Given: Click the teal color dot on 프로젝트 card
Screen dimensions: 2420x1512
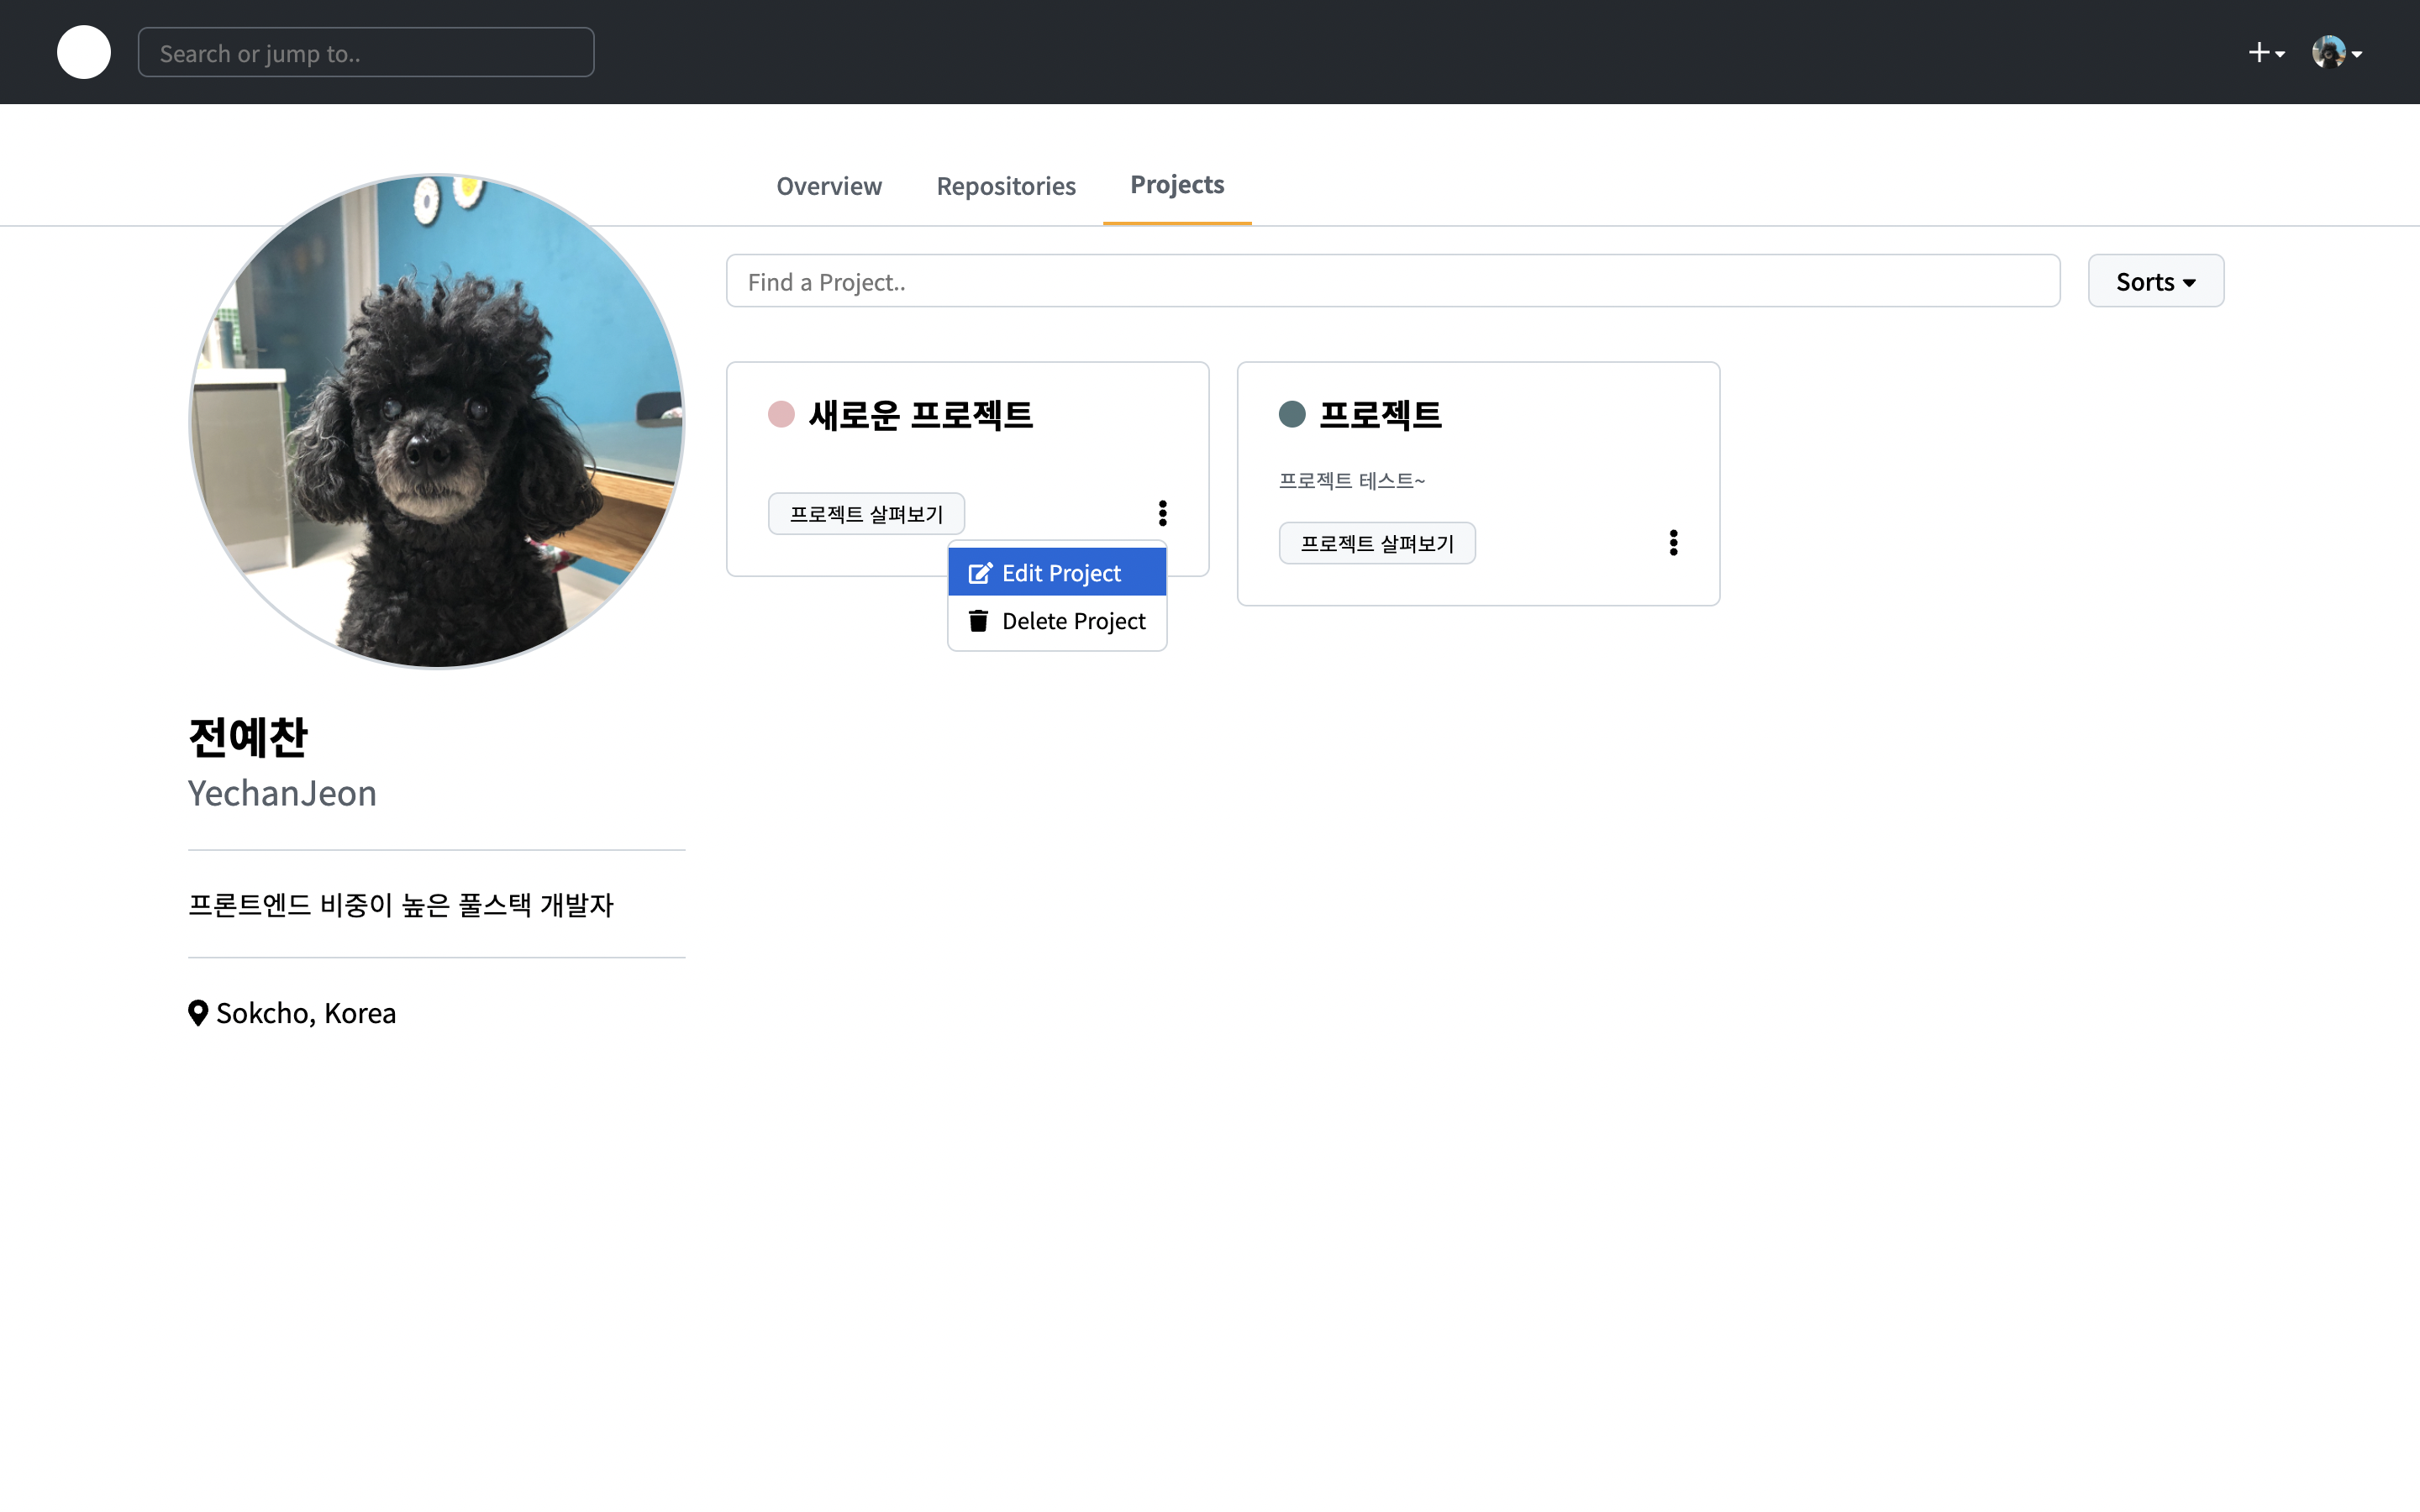Looking at the screenshot, I should click(x=1292, y=414).
